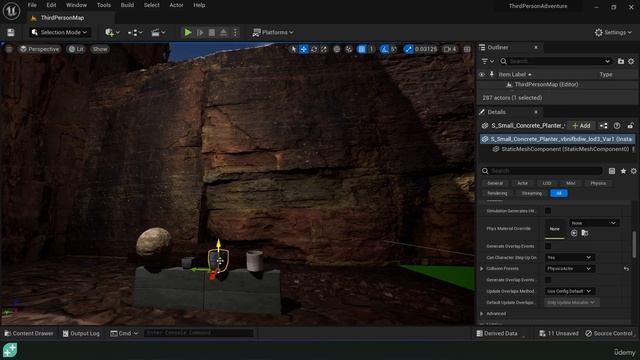Filter Details by General
This screenshot has height=360, width=640.
pyautogui.click(x=495, y=183)
